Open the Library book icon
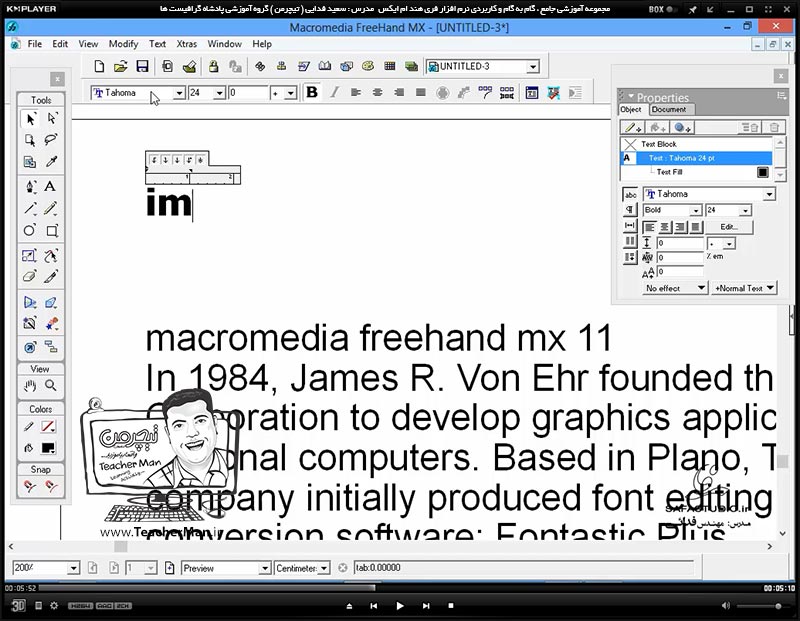 pos(324,66)
